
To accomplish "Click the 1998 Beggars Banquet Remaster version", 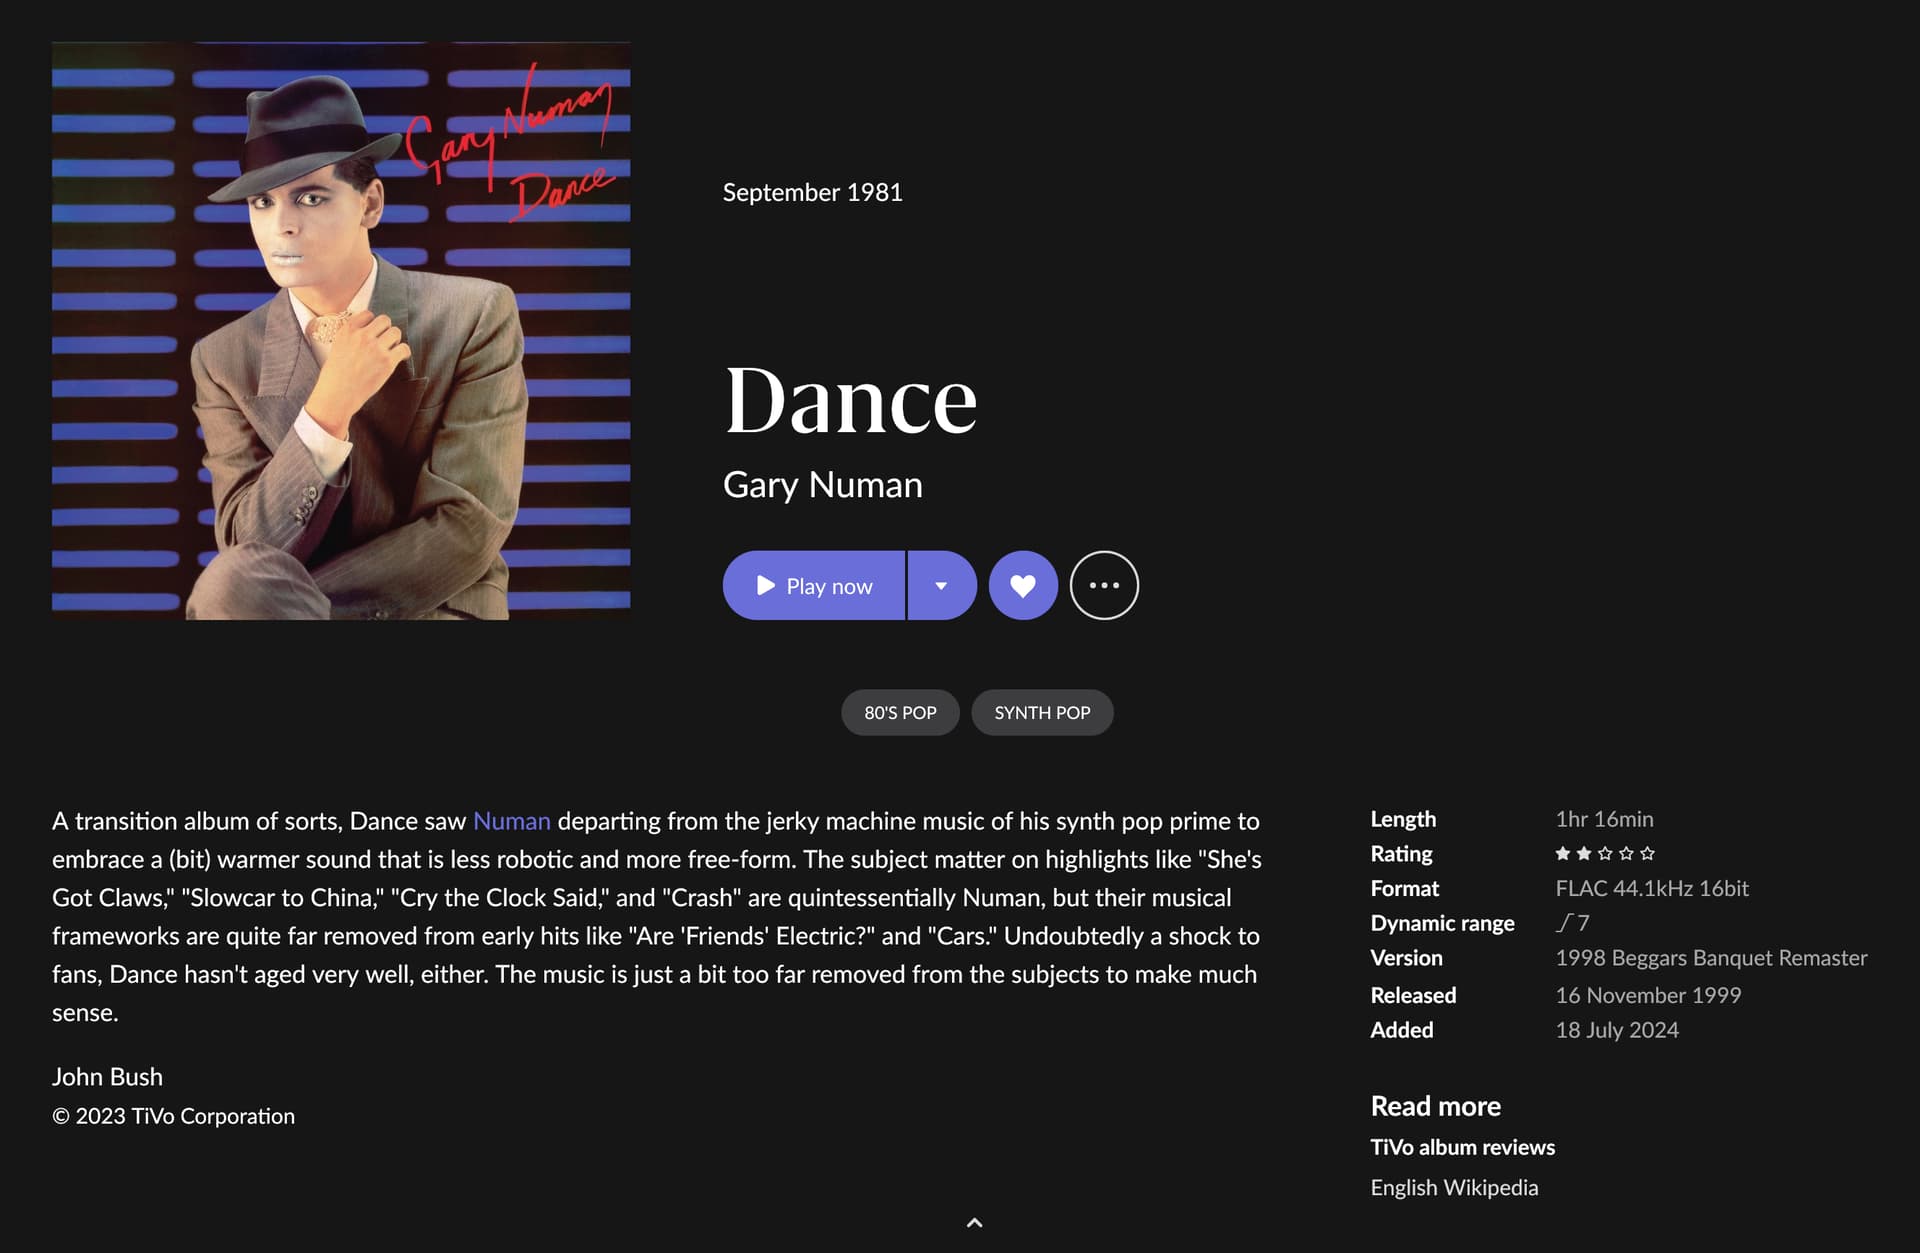I will coord(1711,958).
